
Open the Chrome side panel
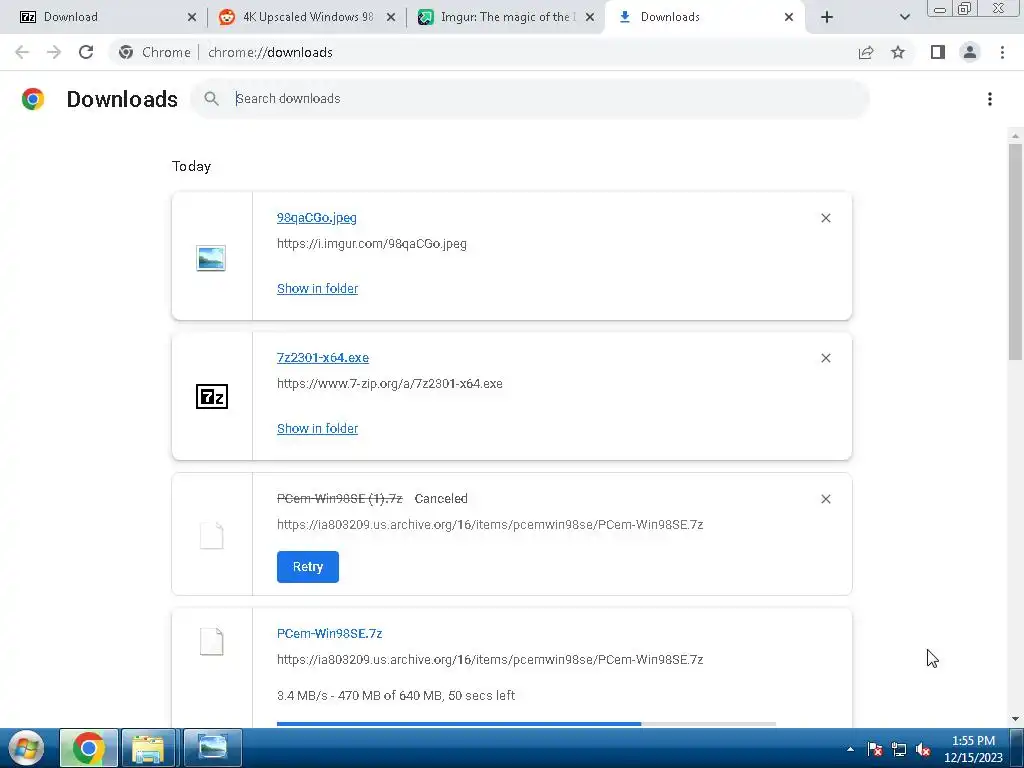click(x=938, y=52)
